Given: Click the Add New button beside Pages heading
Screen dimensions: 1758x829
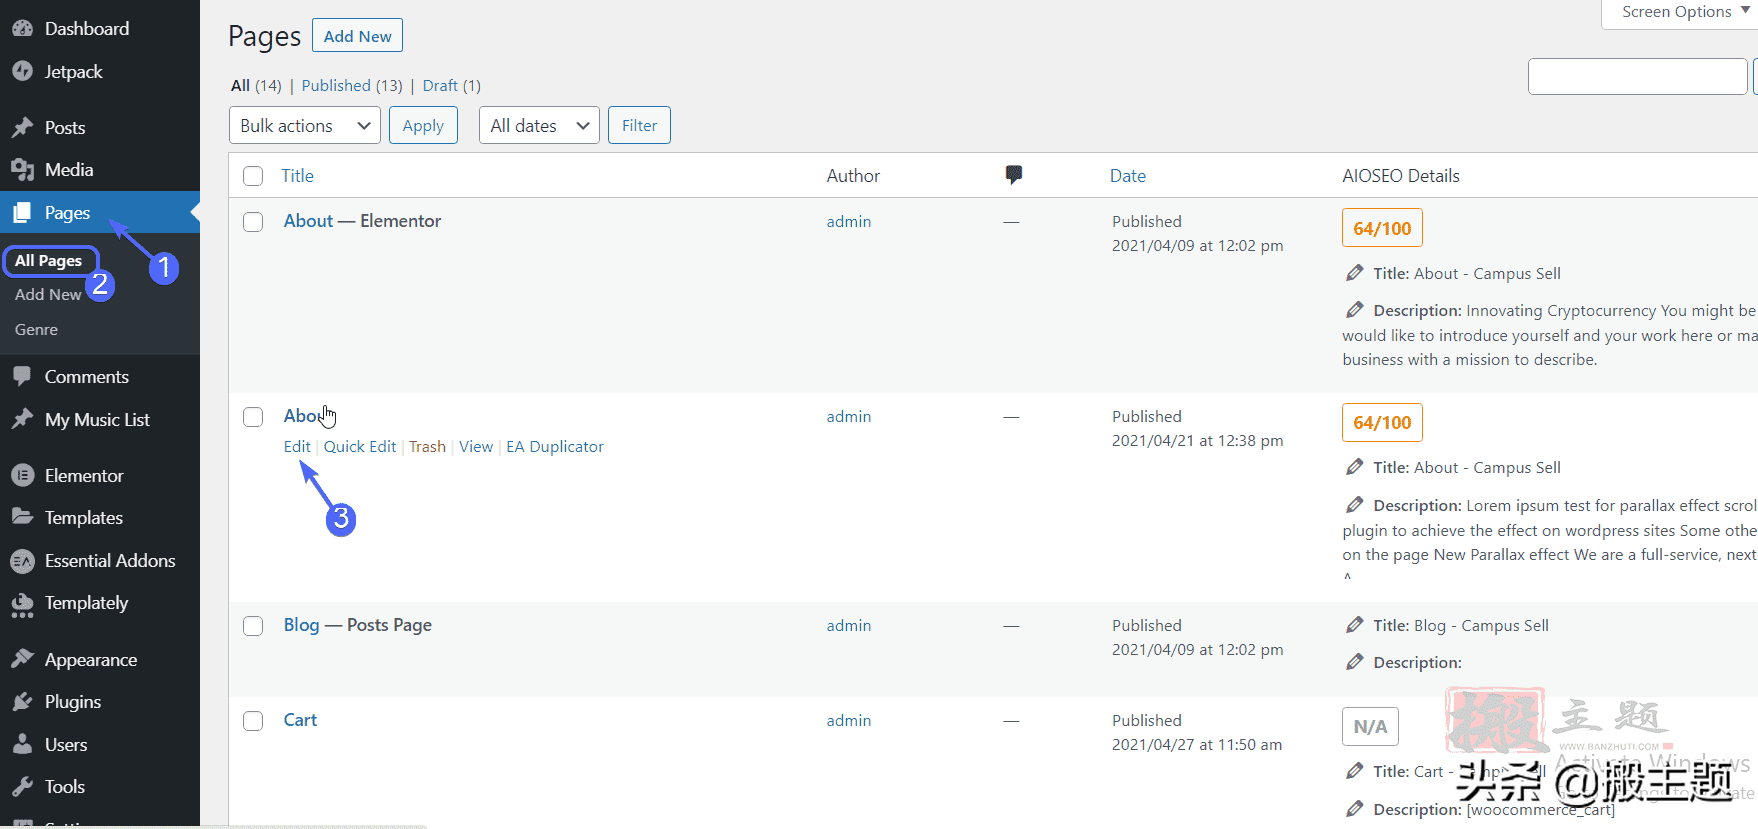Looking at the screenshot, I should (357, 36).
